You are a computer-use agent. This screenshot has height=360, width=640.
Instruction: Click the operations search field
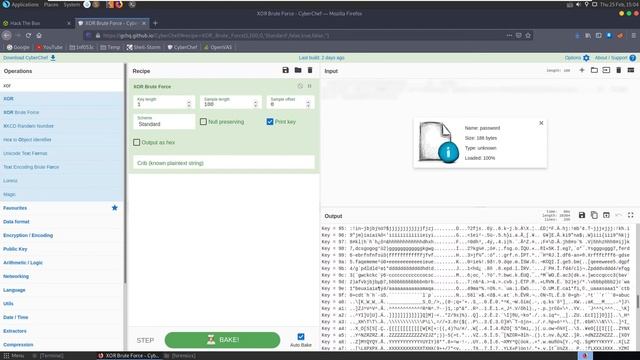(x=61, y=86)
